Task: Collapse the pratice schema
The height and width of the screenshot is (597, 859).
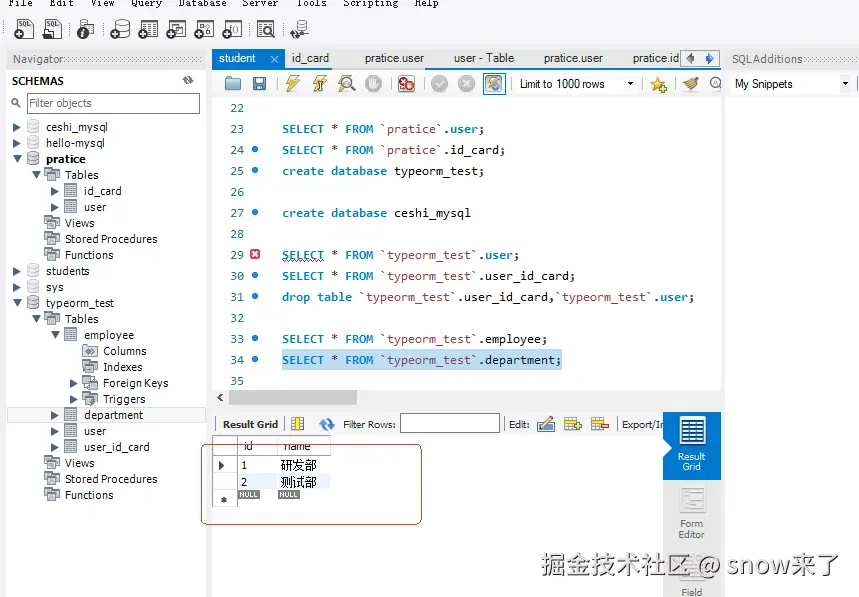Action: (17, 159)
